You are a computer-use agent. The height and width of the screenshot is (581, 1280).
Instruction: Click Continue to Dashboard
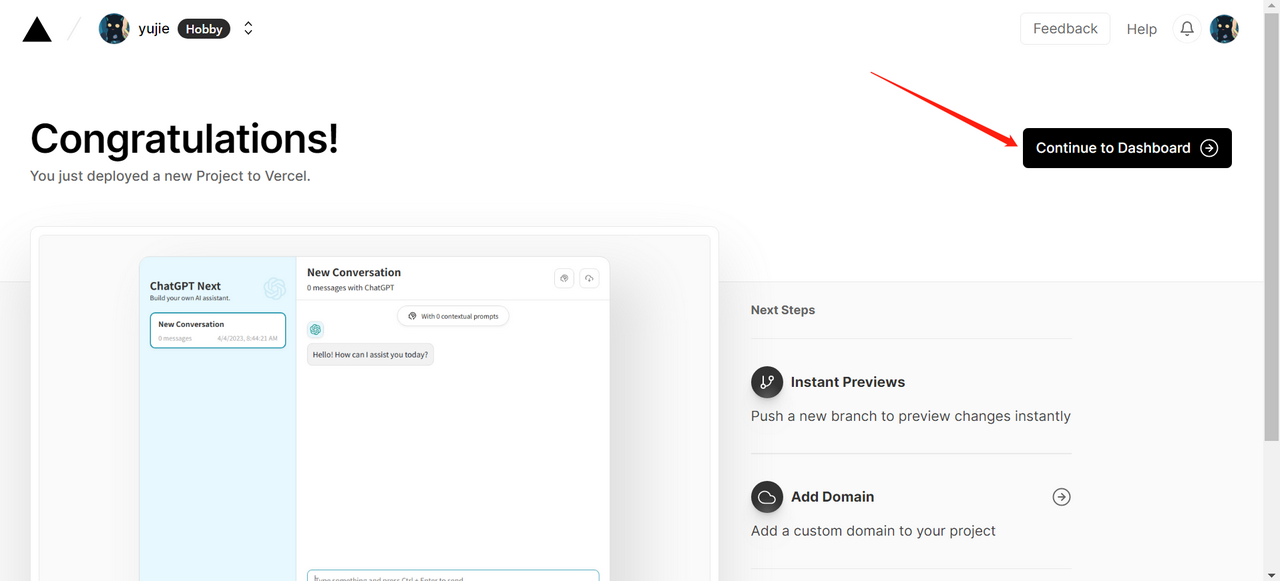coord(1127,148)
